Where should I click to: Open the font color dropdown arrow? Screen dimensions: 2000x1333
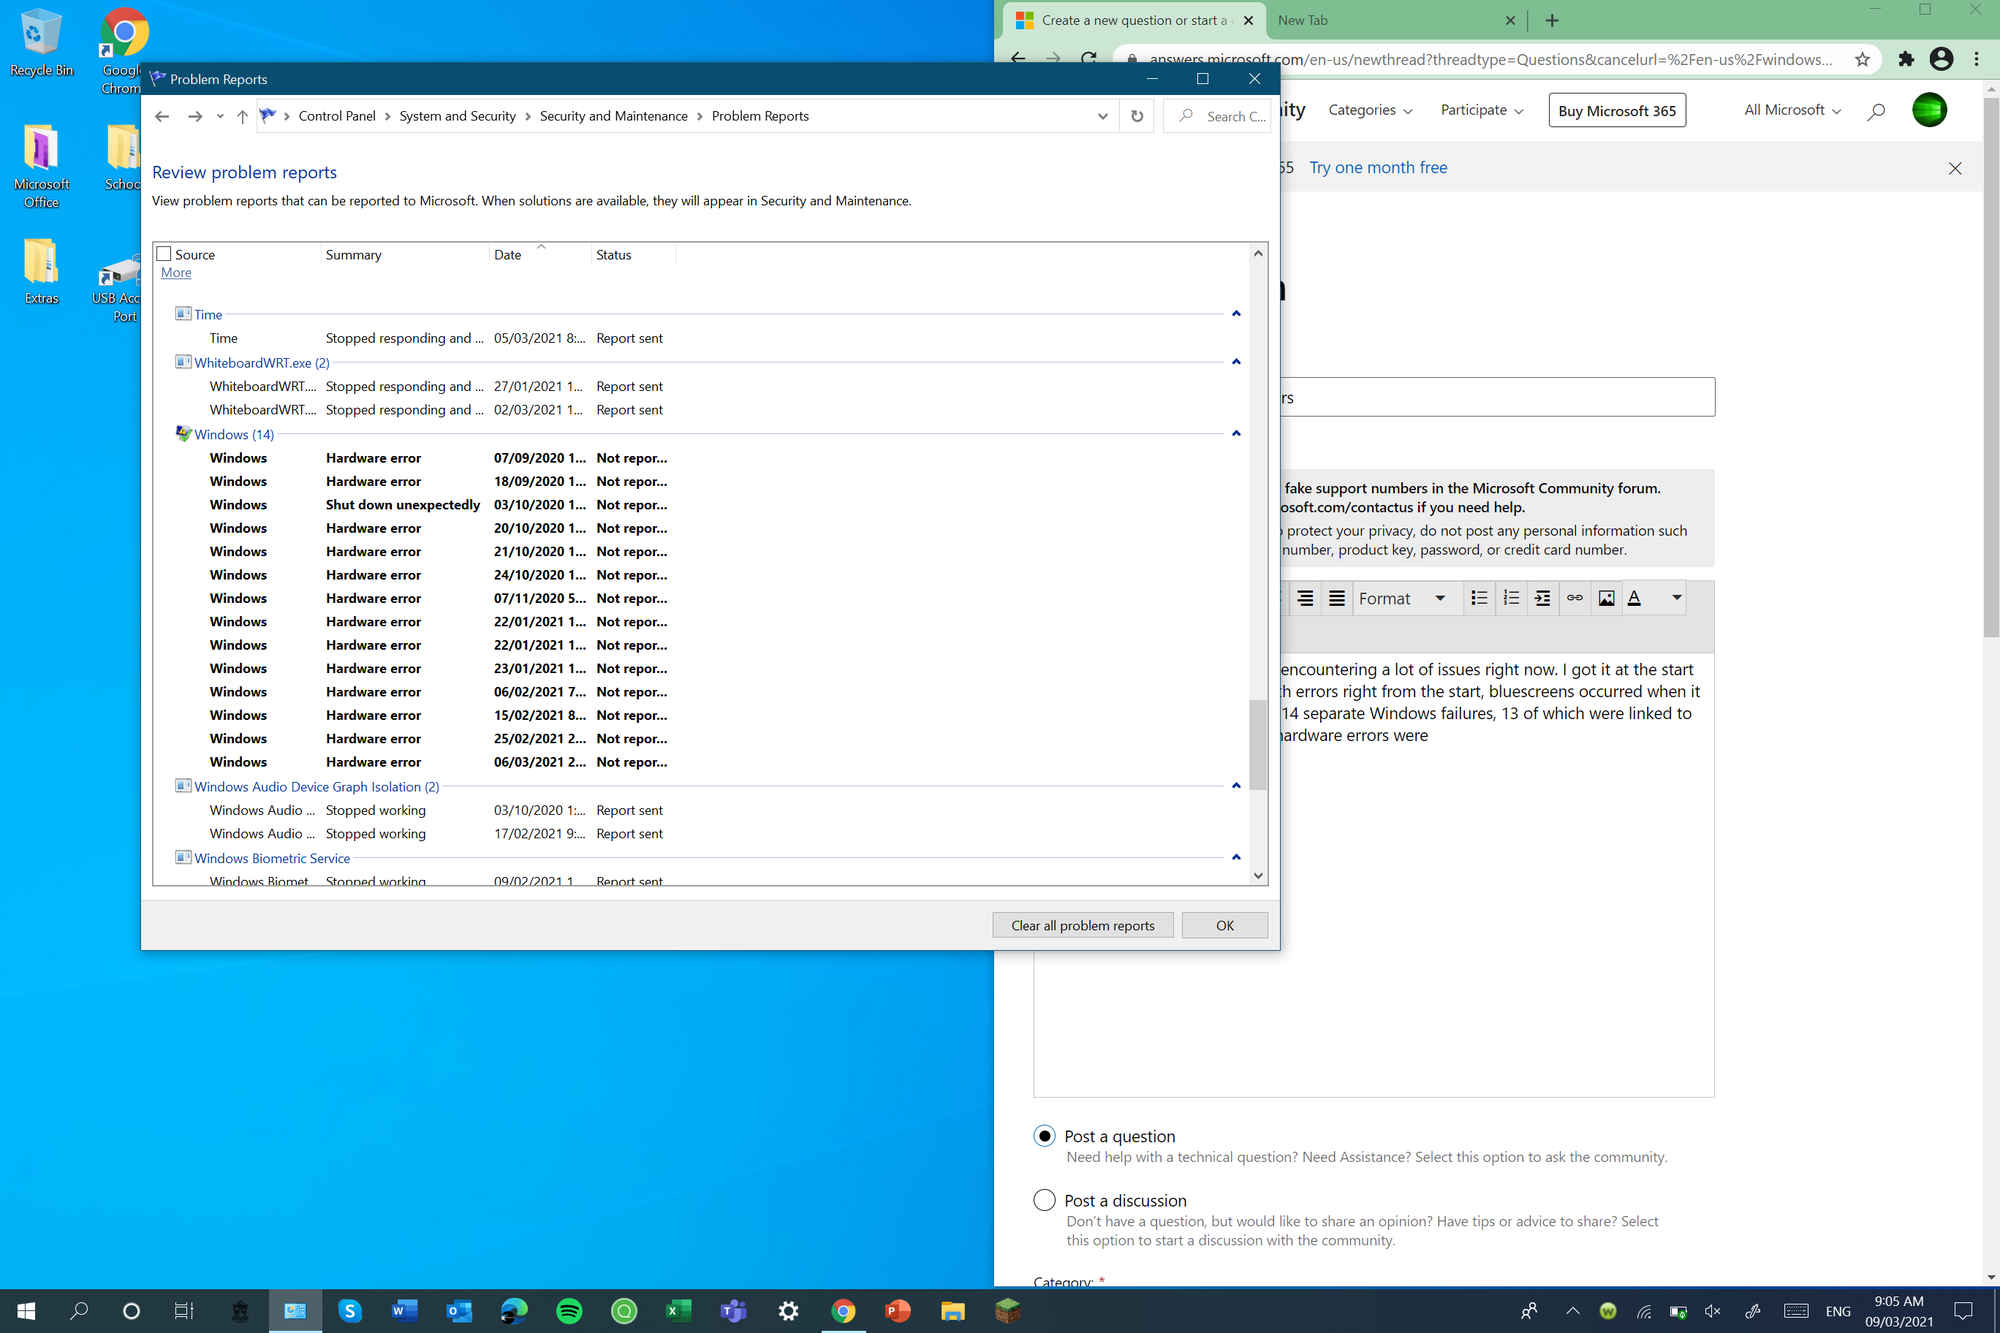(1676, 598)
